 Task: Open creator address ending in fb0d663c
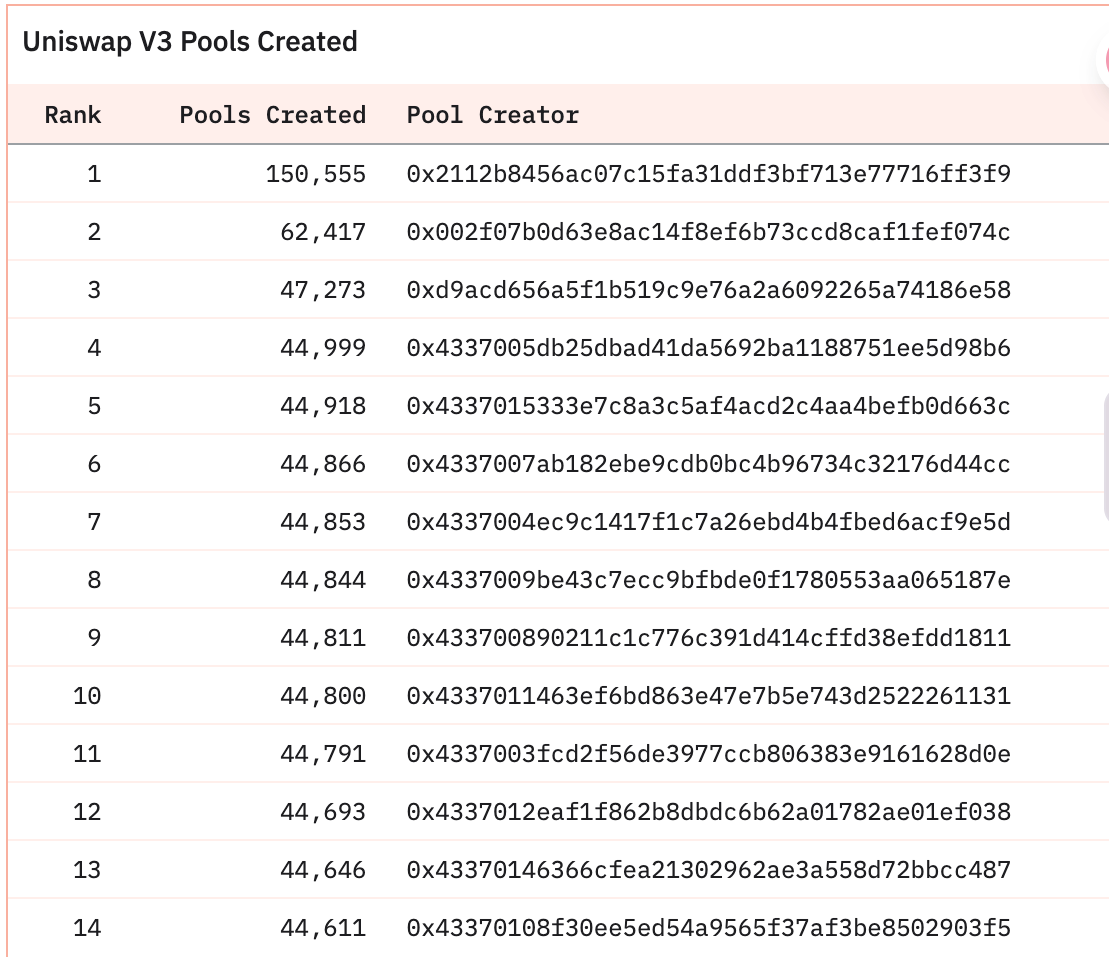708,406
